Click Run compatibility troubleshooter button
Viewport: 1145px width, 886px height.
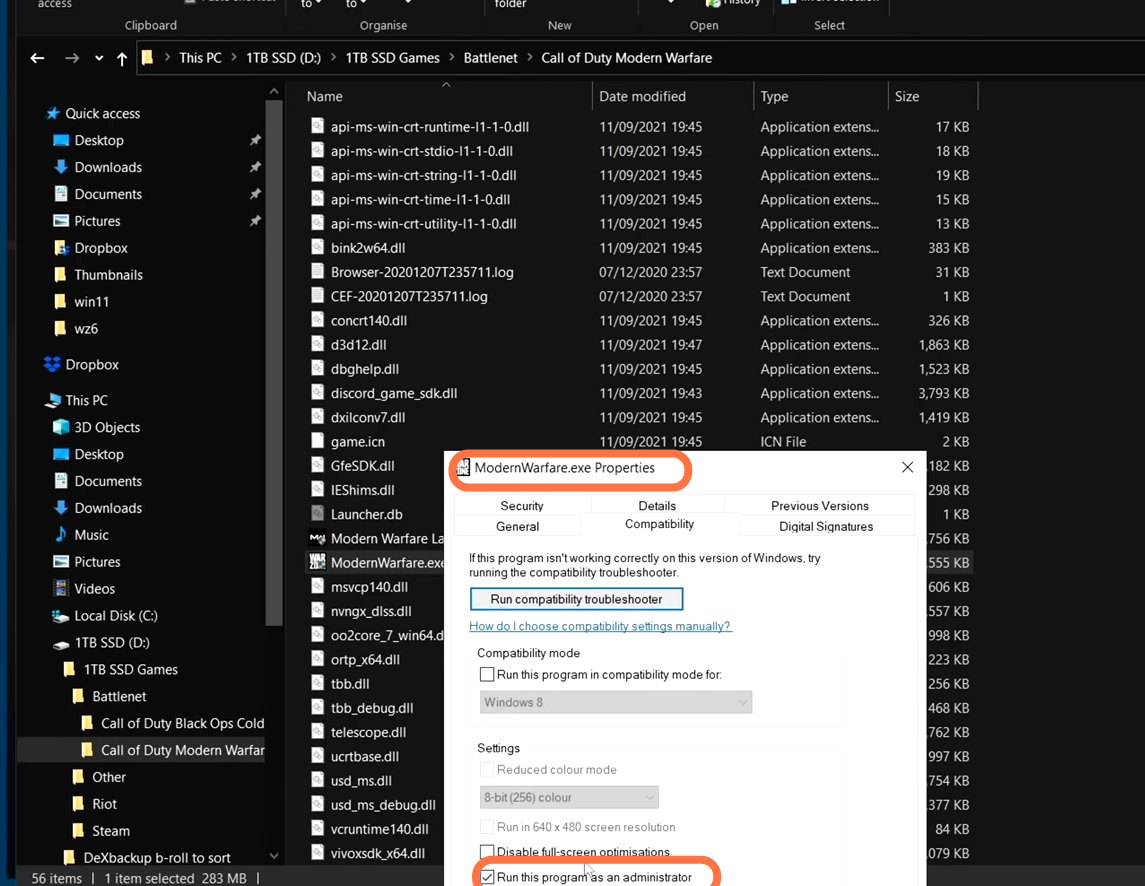pyautogui.click(x=576, y=599)
